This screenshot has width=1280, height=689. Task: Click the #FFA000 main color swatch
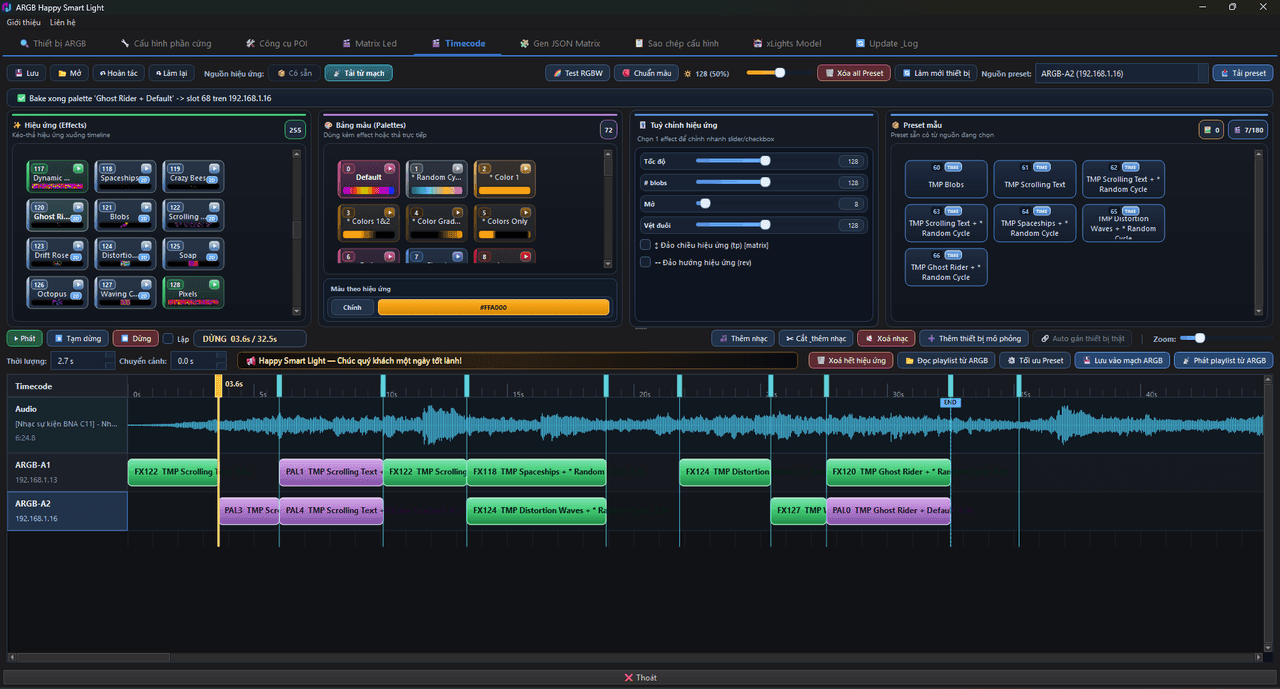click(493, 307)
